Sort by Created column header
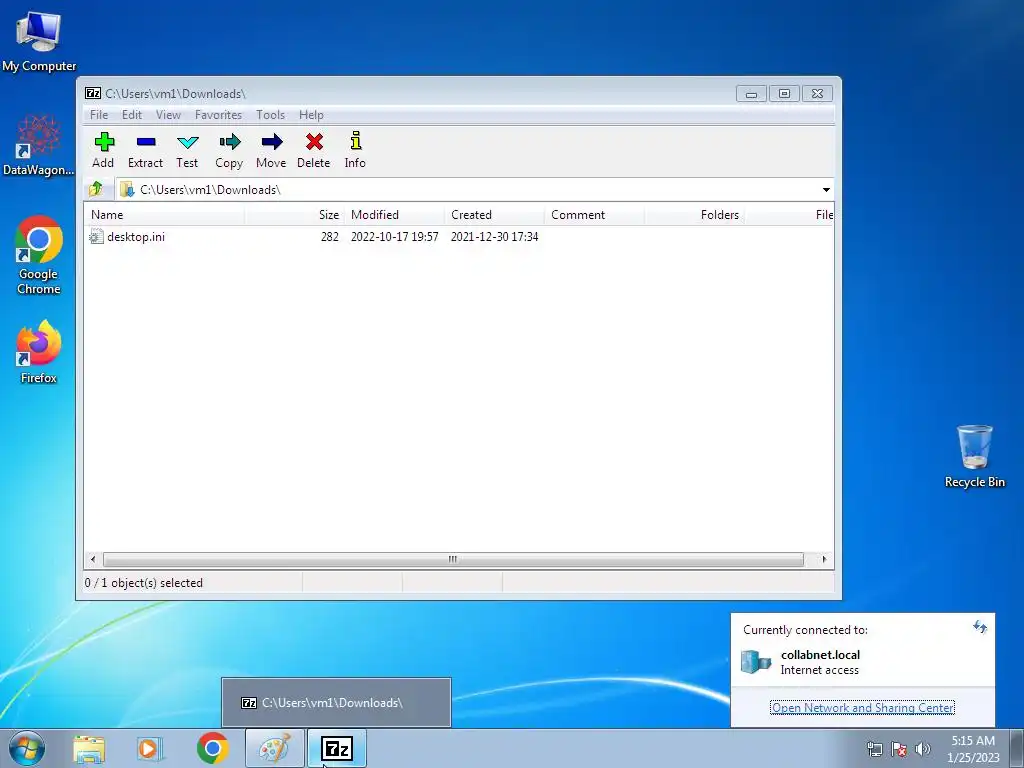This screenshot has width=1024, height=768. 494,214
